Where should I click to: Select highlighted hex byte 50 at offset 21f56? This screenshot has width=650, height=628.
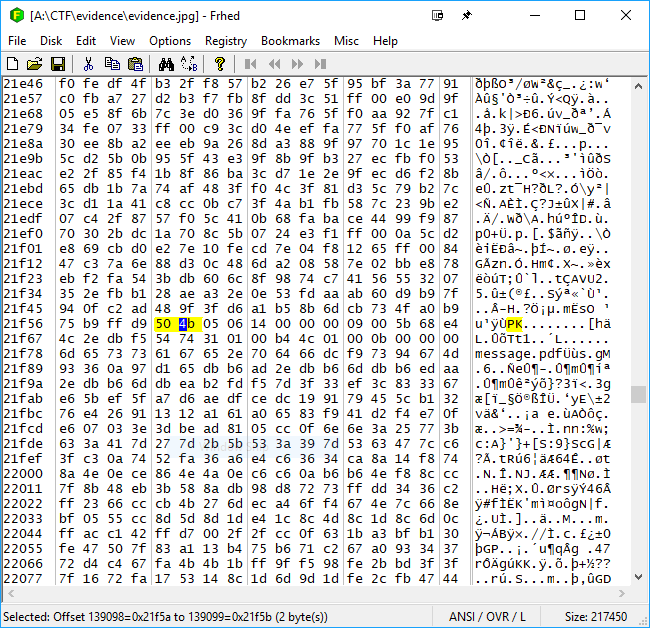coord(164,325)
